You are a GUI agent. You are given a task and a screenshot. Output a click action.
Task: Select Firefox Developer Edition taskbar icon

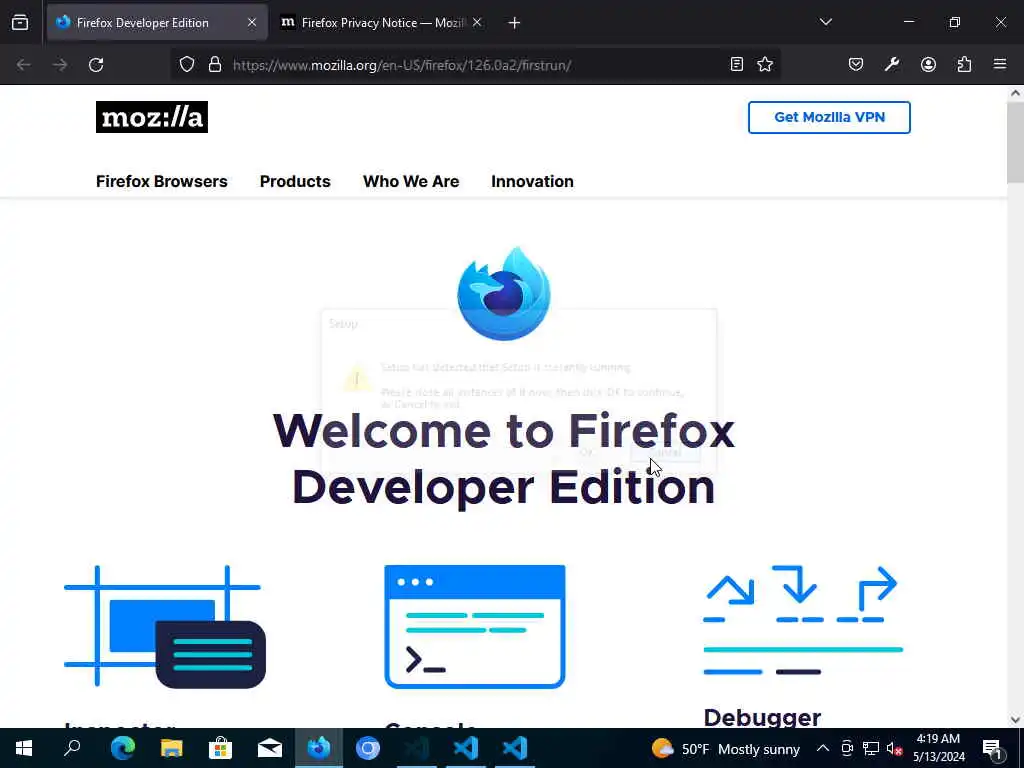(x=319, y=748)
